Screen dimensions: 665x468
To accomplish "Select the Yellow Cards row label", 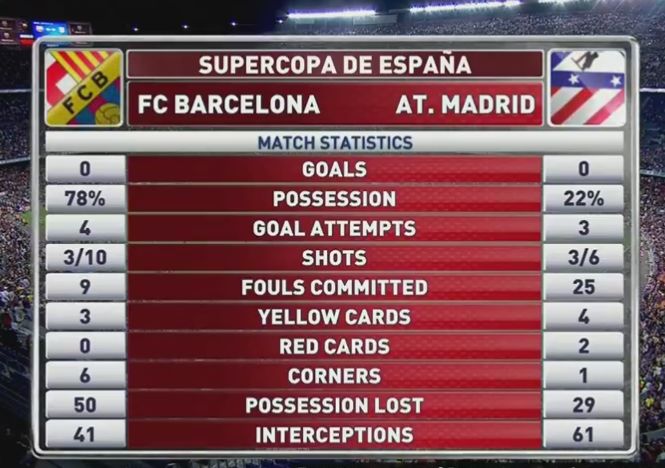I will 334,317.
